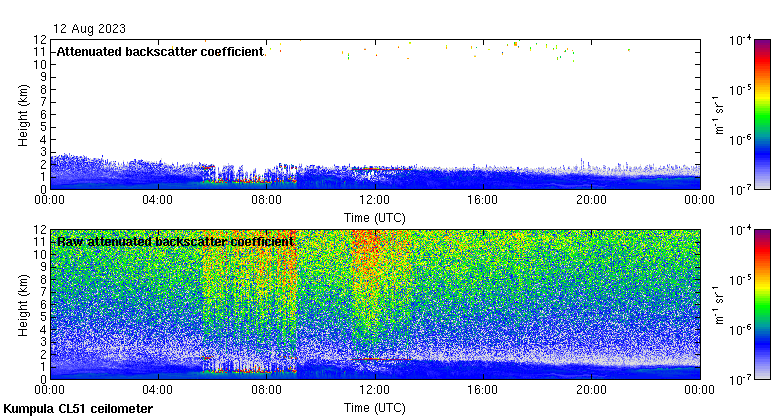Click the 10⁻⁶ label on the top colorbar
780x420 pixels.
(x=740, y=140)
